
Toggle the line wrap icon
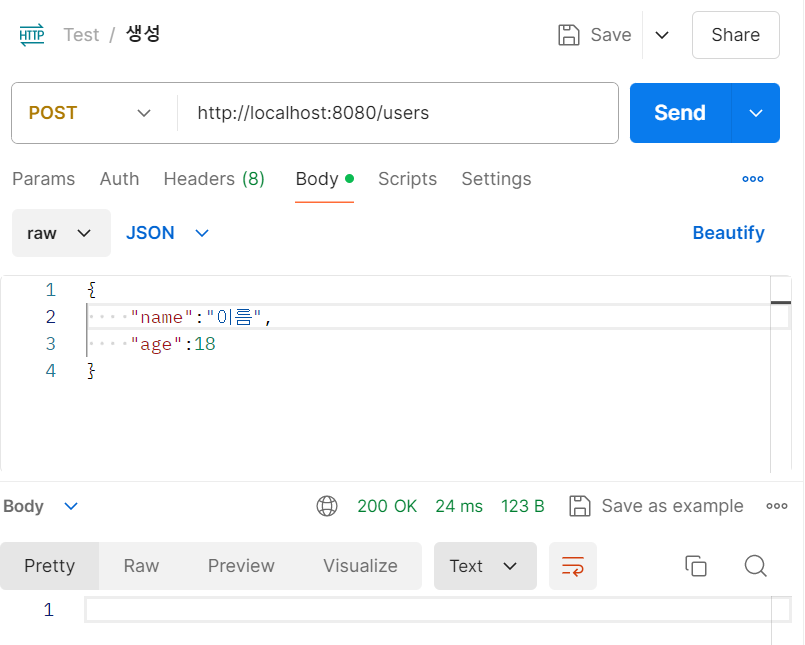[572, 566]
